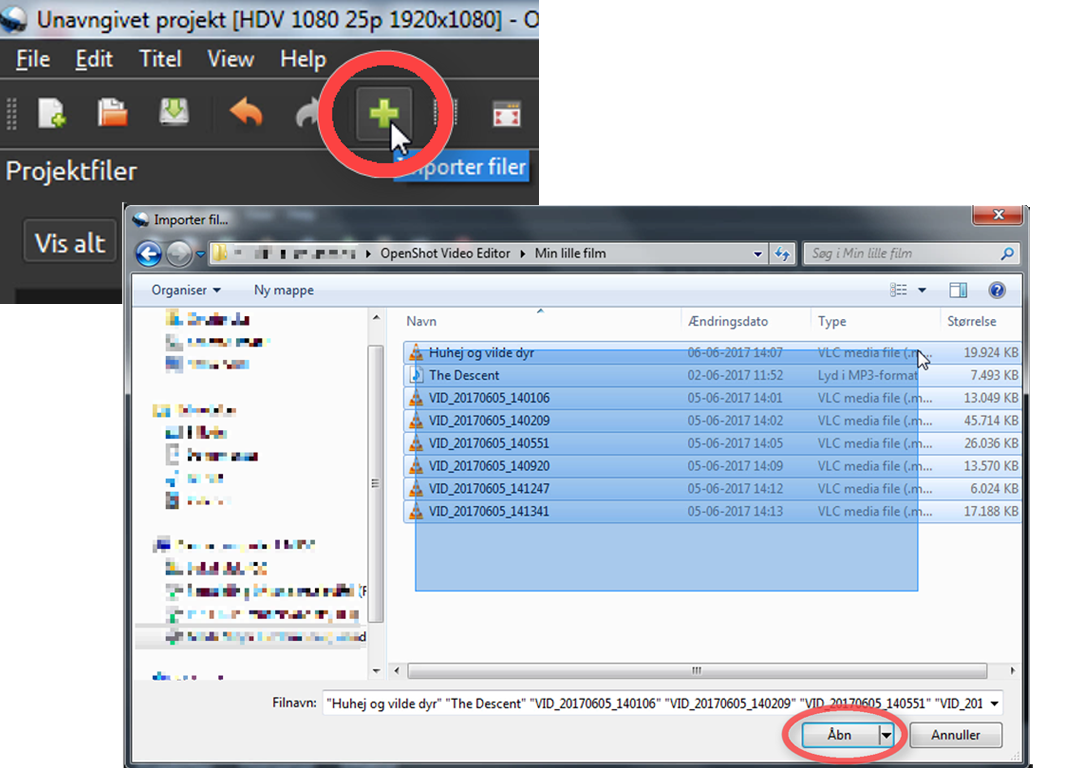
Task: Open the View menu
Action: 231,59
